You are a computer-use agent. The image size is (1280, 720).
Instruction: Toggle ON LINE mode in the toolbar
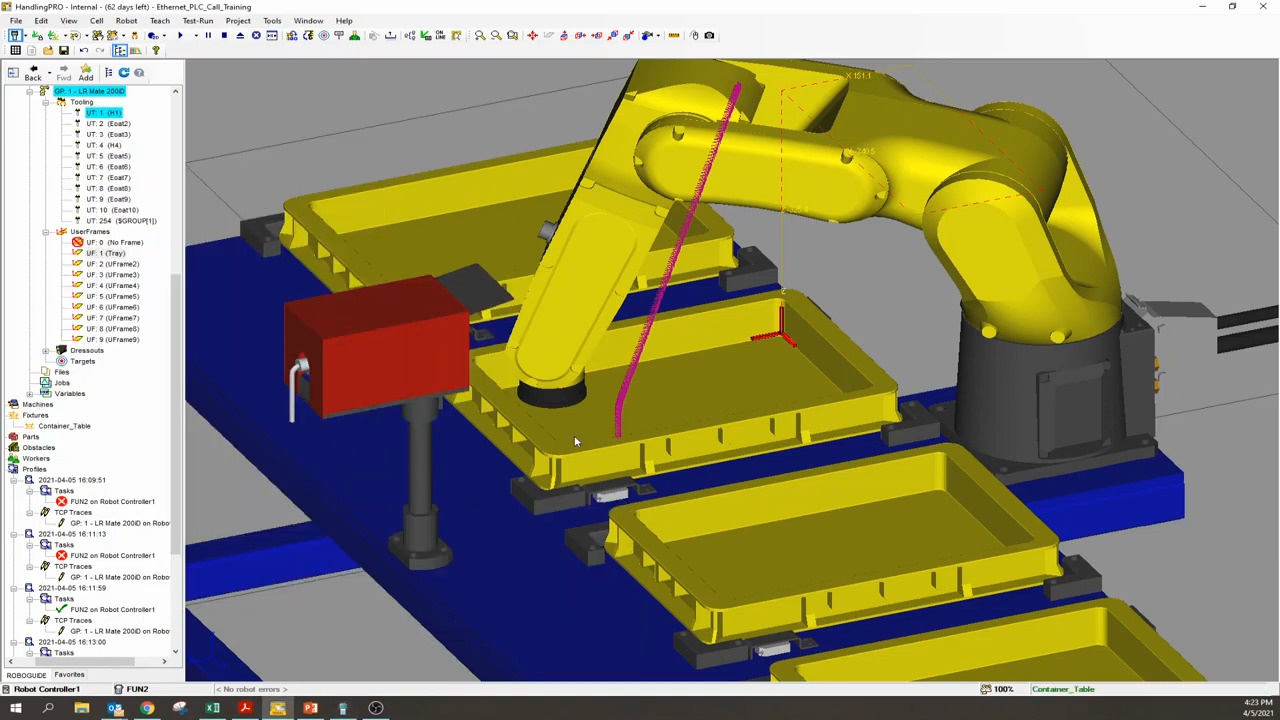[x=439, y=36]
